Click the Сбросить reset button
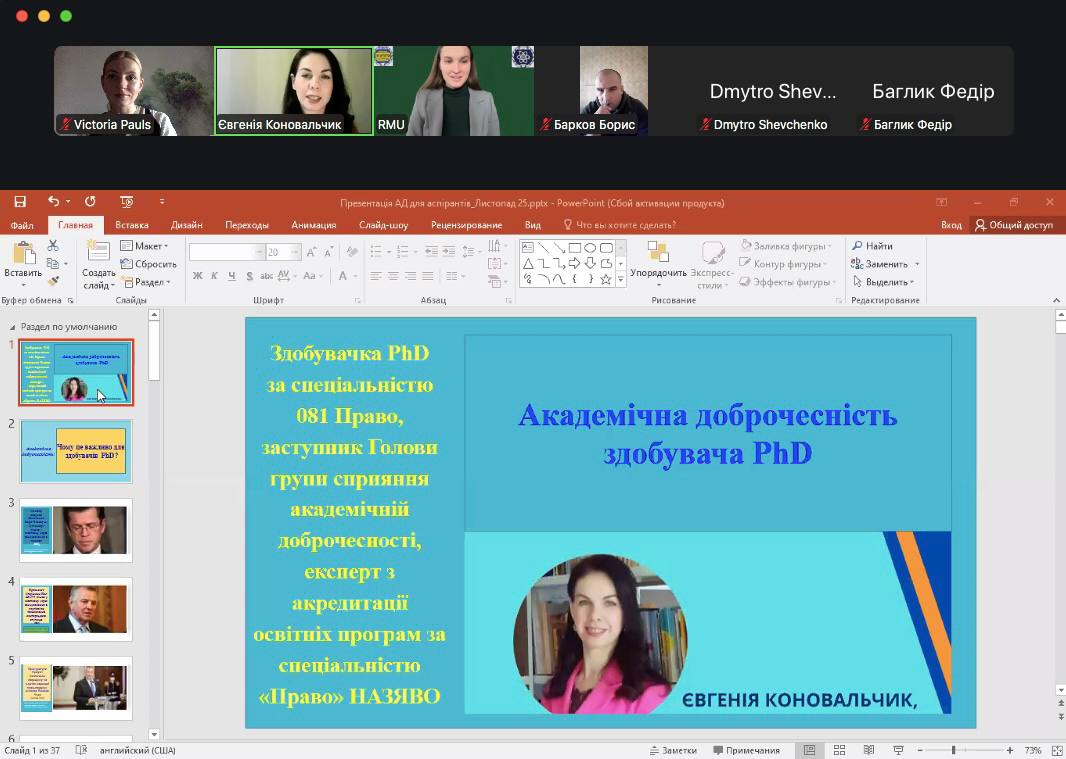Viewport: 1066px width, 759px height. [148, 264]
